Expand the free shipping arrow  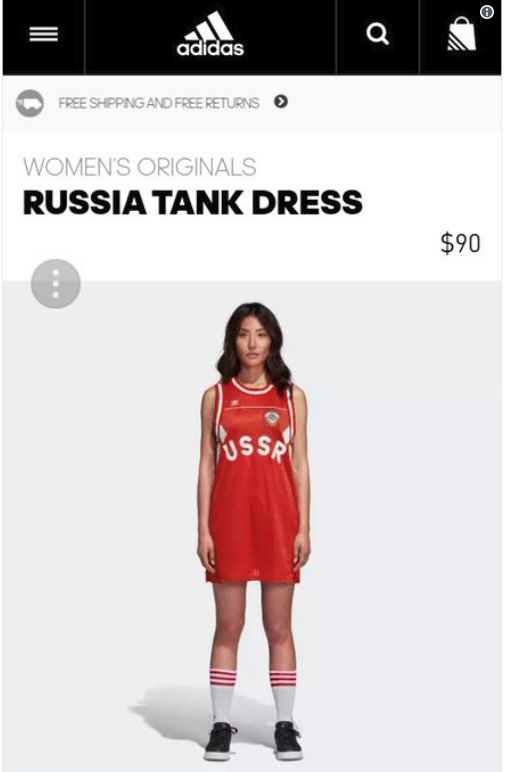pos(281,102)
